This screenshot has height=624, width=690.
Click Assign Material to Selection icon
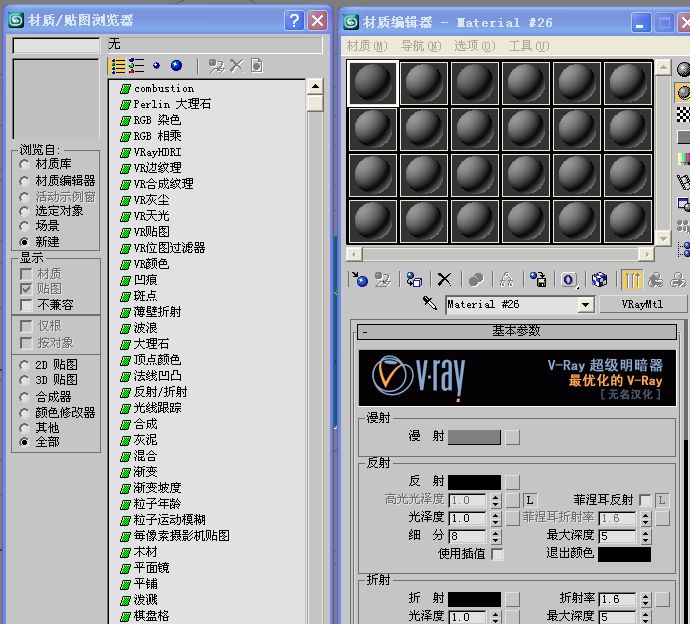click(414, 279)
